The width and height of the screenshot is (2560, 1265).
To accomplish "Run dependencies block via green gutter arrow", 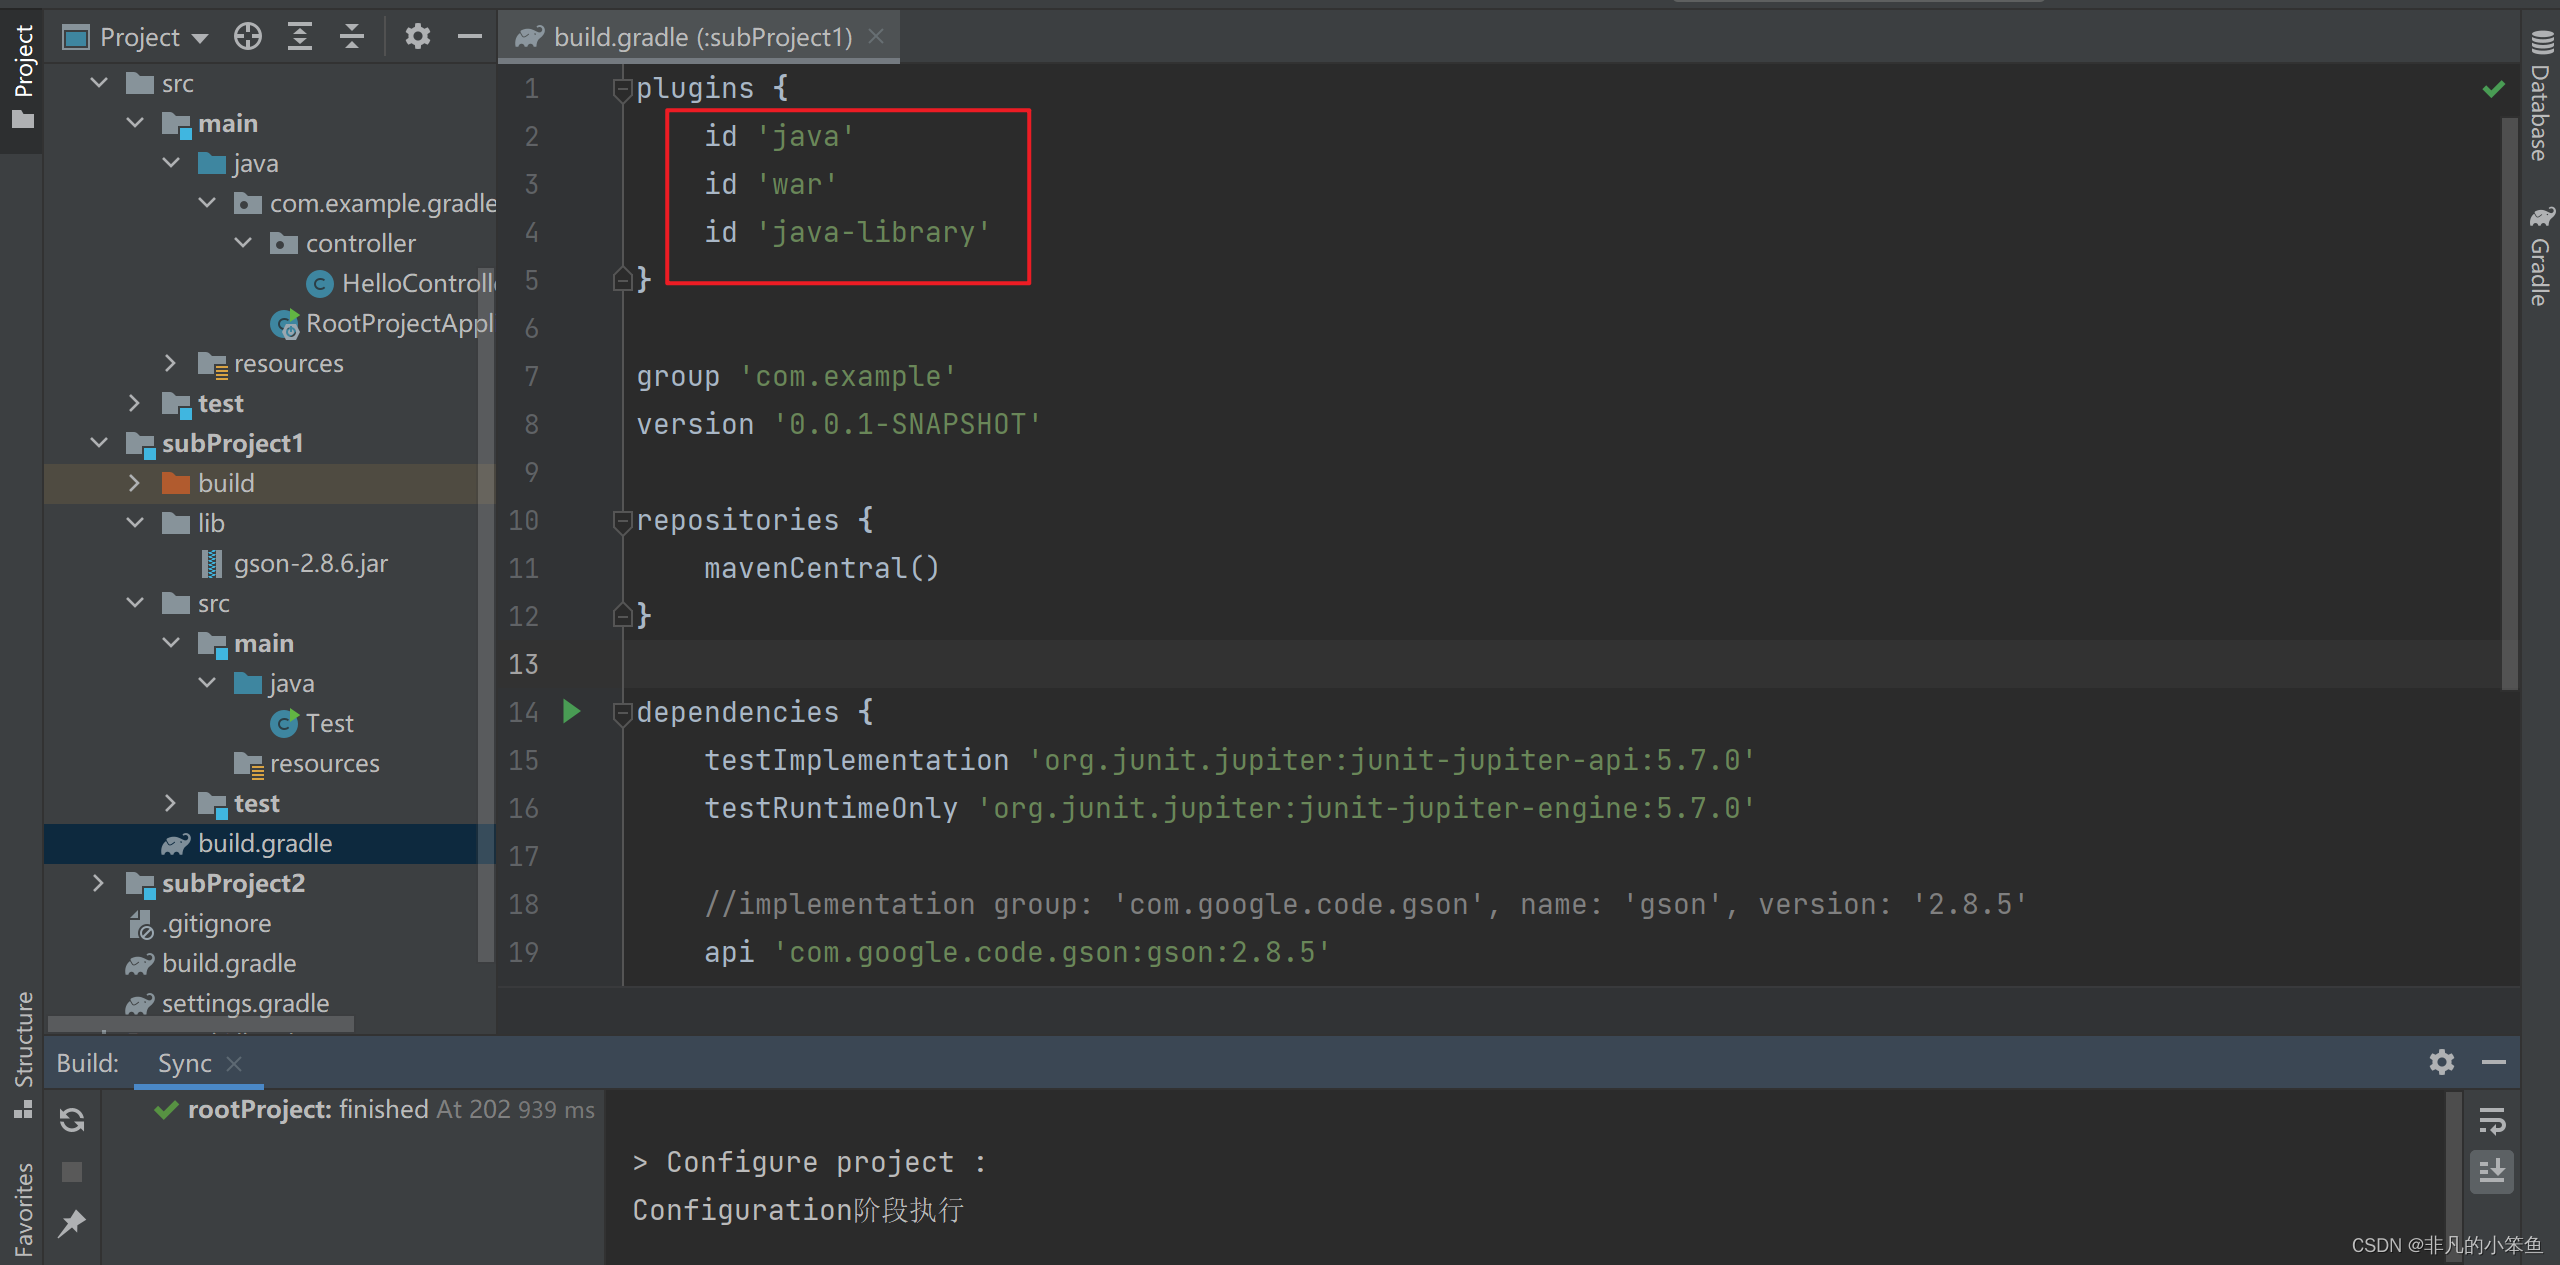I will click(x=571, y=712).
